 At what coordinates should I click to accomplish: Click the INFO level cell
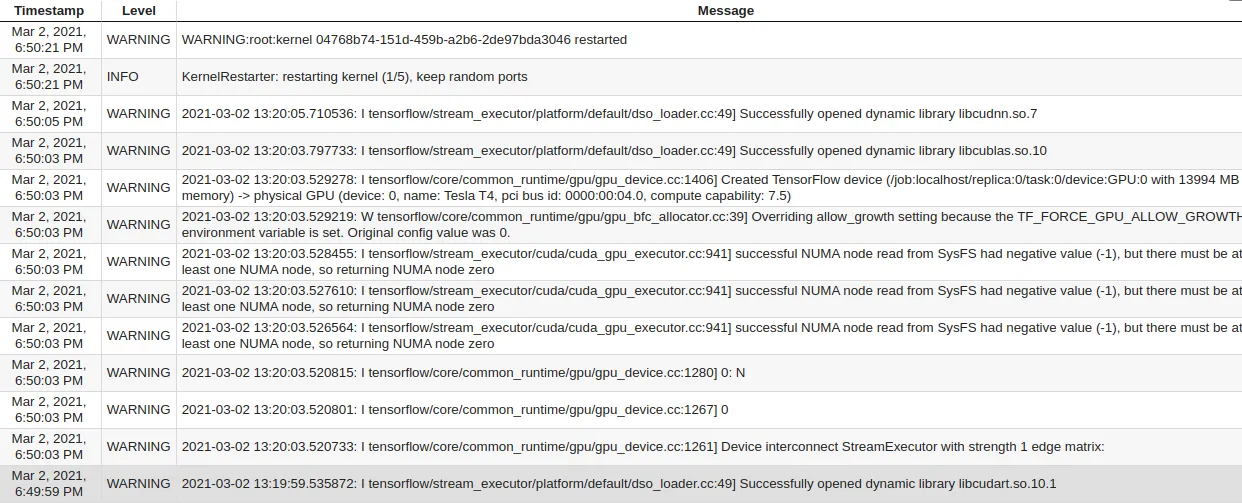123,77
